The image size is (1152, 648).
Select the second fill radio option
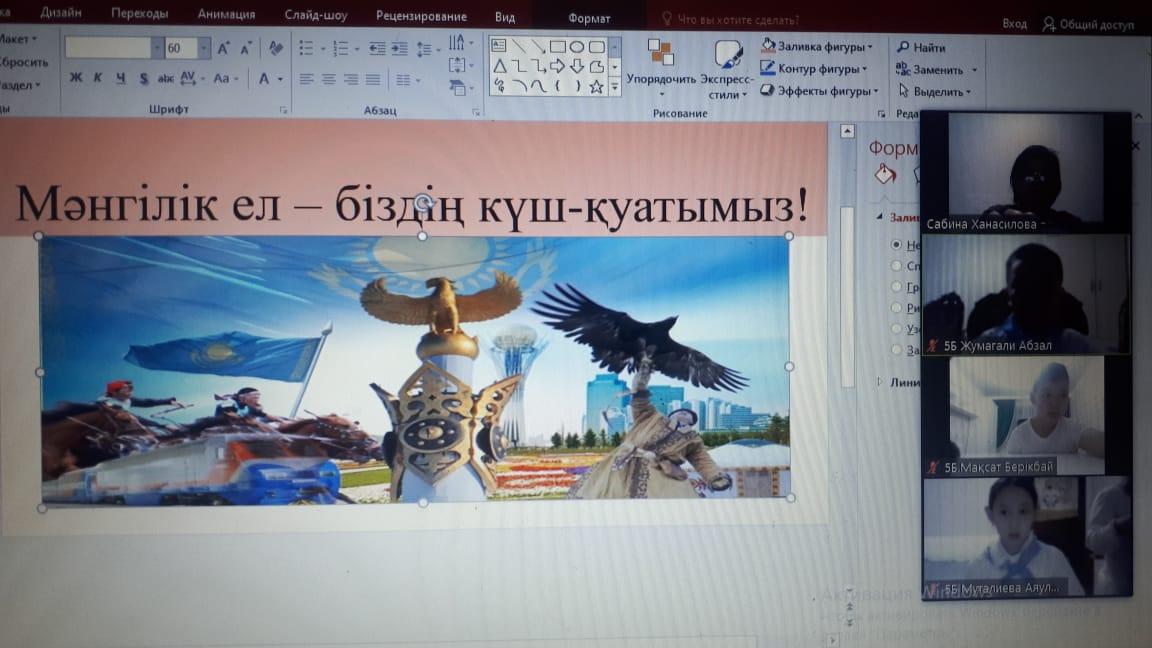pyautogui.click(x=896, y=266)
